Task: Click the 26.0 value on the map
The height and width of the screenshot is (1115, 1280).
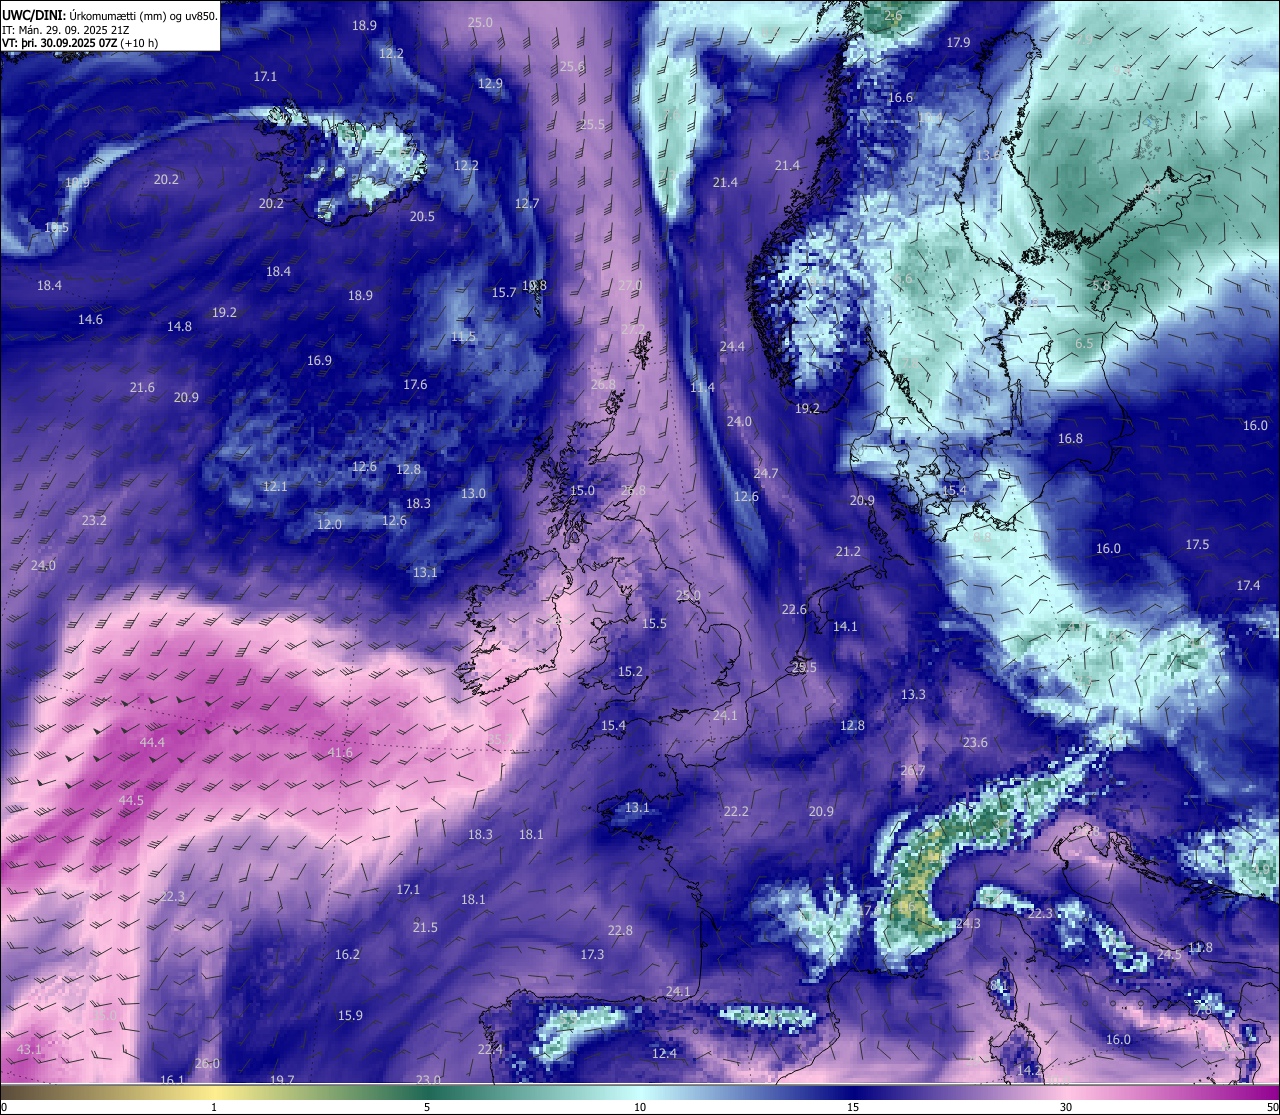Action: (x=207, y=1063)
